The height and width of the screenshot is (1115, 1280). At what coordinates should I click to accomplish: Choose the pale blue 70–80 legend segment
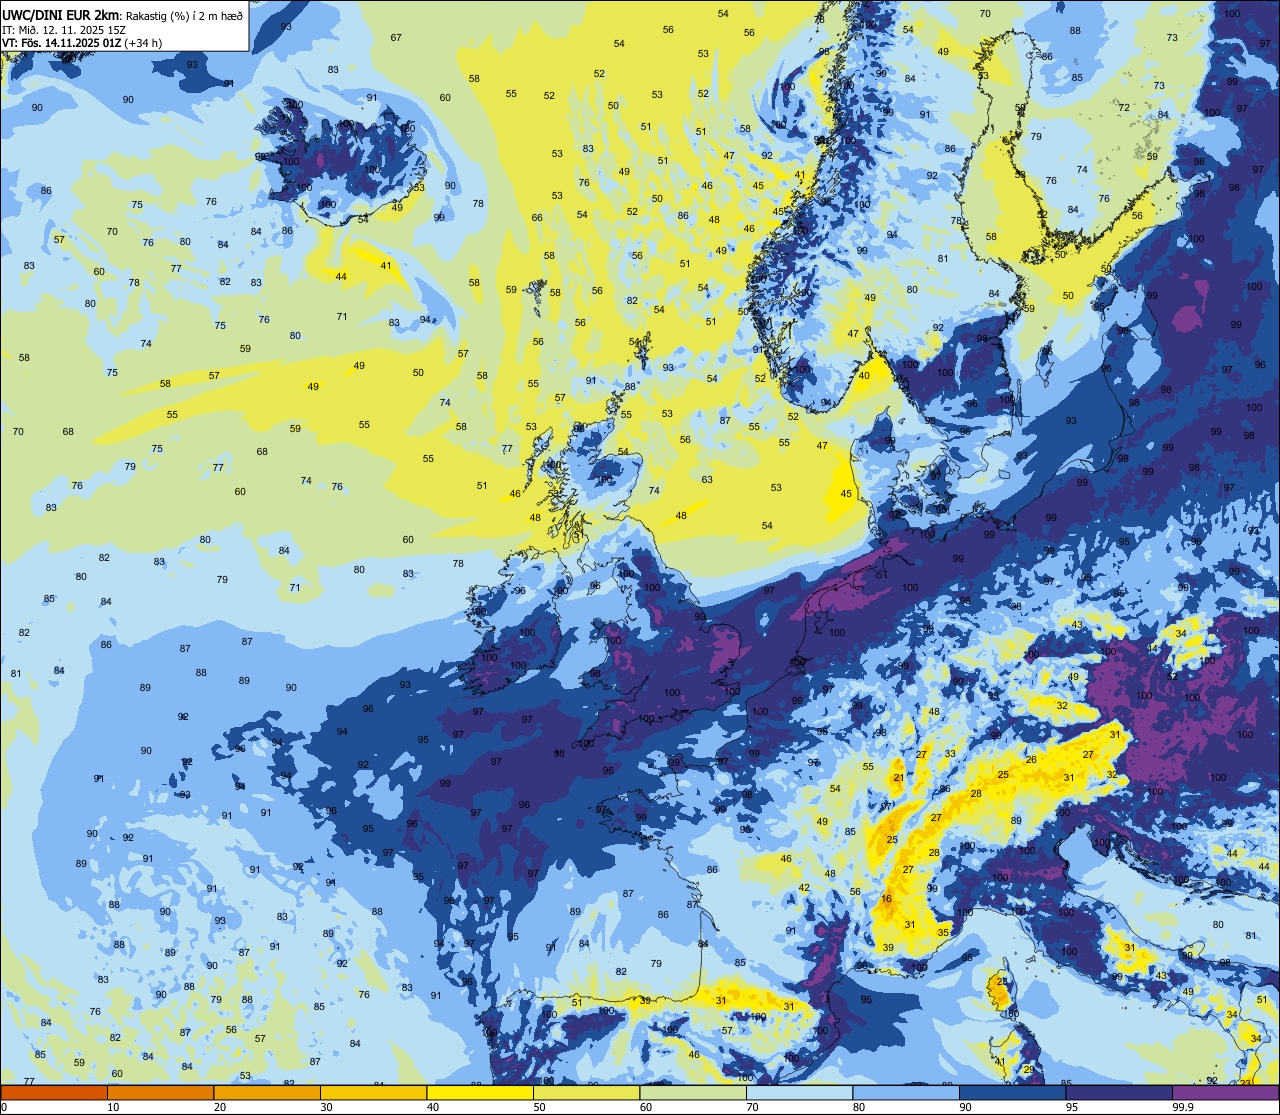(799, 1093)
